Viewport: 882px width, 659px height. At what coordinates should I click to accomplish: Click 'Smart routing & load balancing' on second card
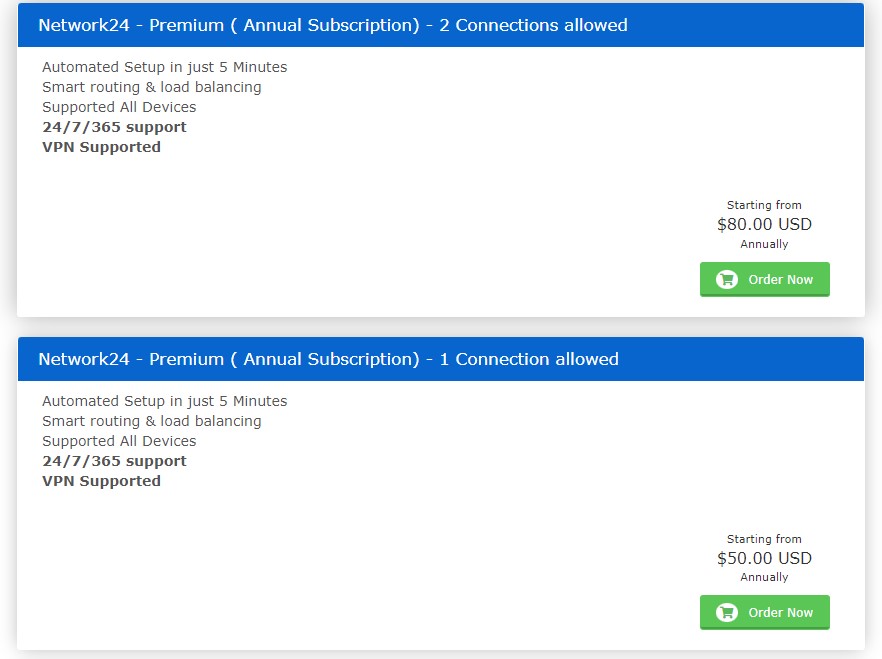151,421
